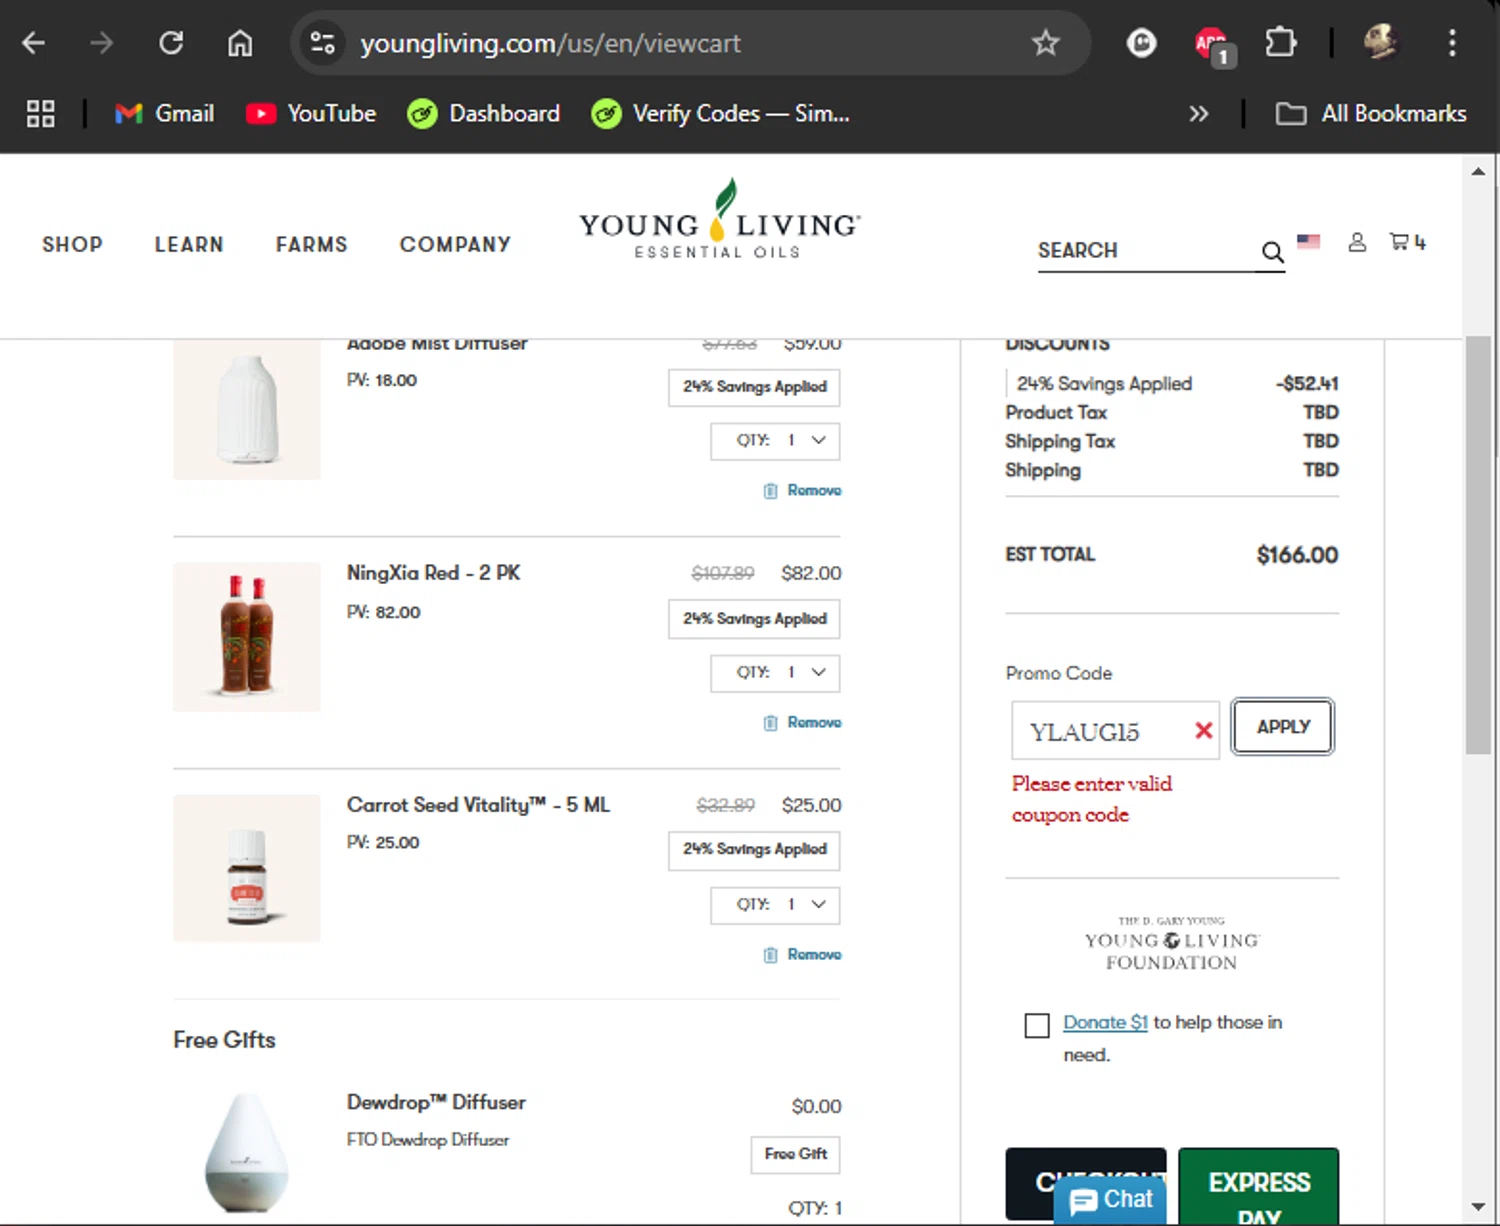
Task: Click the browser address bar URL
Action: (x=550, y=44)
